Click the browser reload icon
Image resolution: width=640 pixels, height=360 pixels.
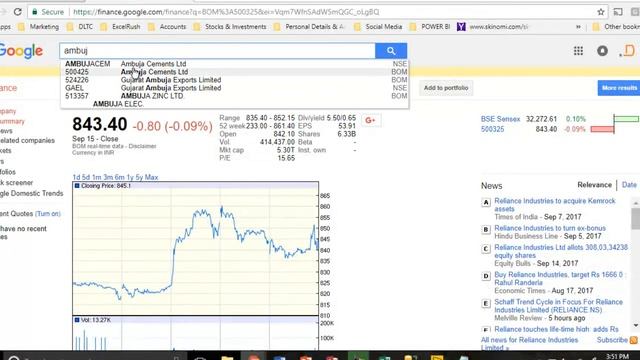18,12
